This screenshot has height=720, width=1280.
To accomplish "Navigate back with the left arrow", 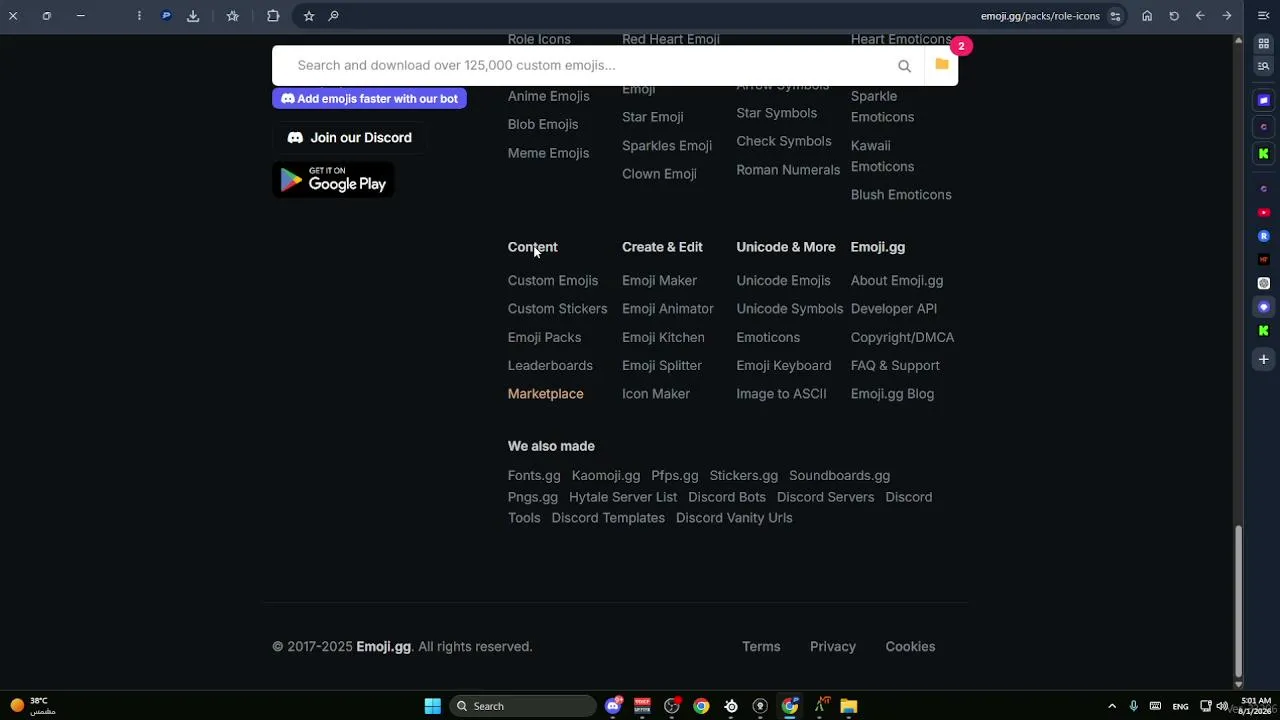I will [x=1200, y=16].
